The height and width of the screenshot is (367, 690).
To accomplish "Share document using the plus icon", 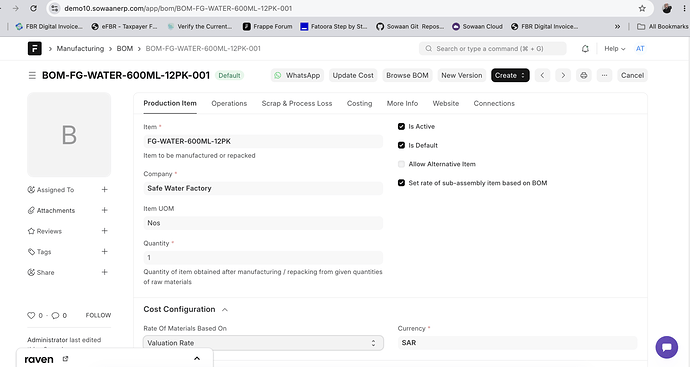I will click(104, 272).
